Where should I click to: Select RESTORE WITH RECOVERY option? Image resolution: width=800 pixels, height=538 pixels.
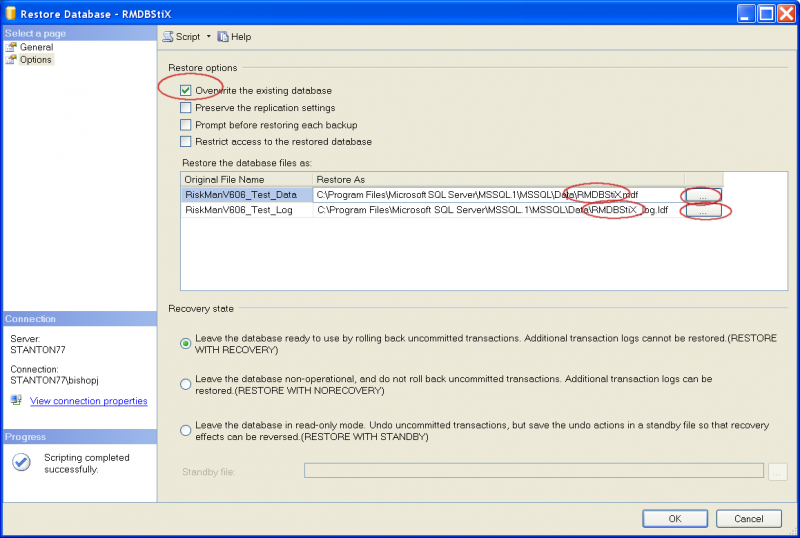pos(186,344)
